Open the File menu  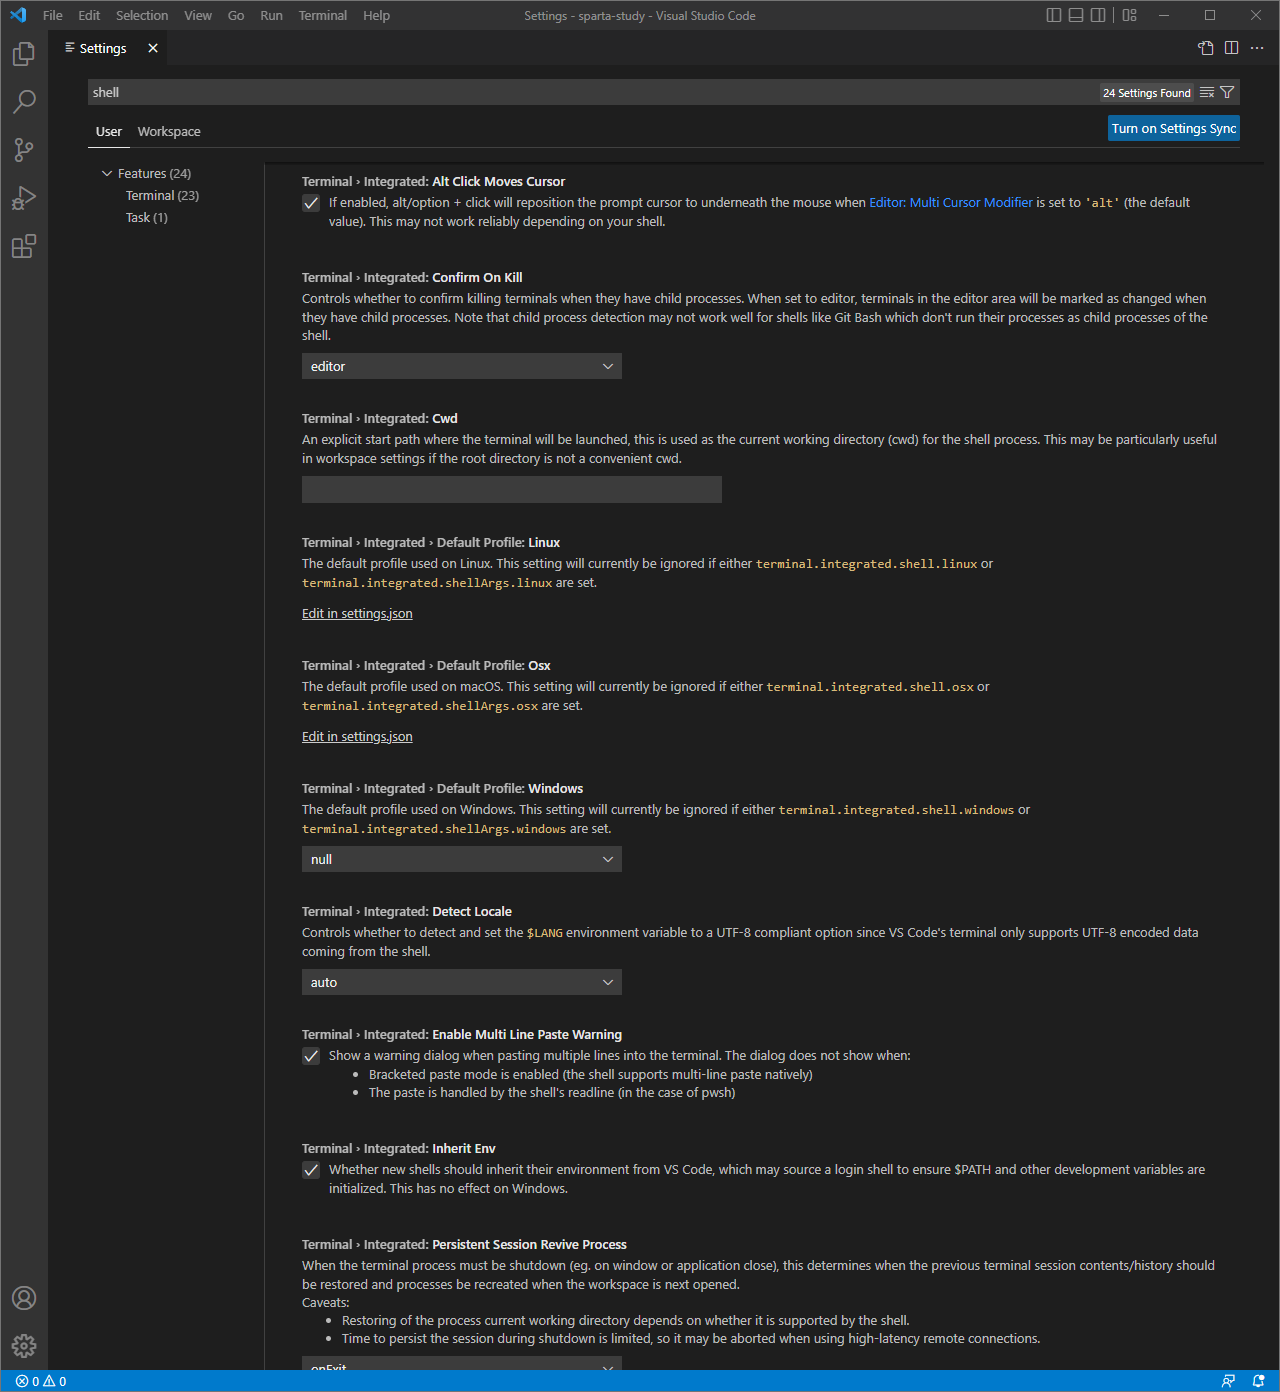pos(53,15)
